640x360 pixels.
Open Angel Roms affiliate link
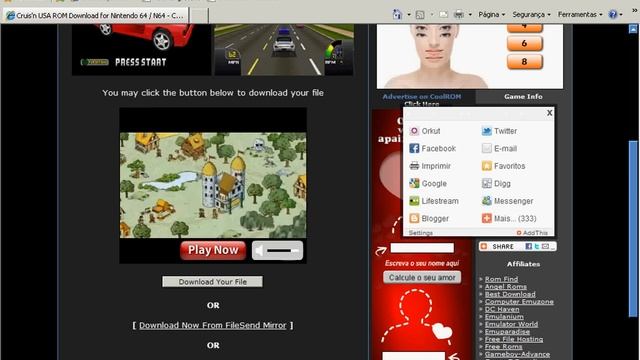pyautogui.click(x=506, y=287)
